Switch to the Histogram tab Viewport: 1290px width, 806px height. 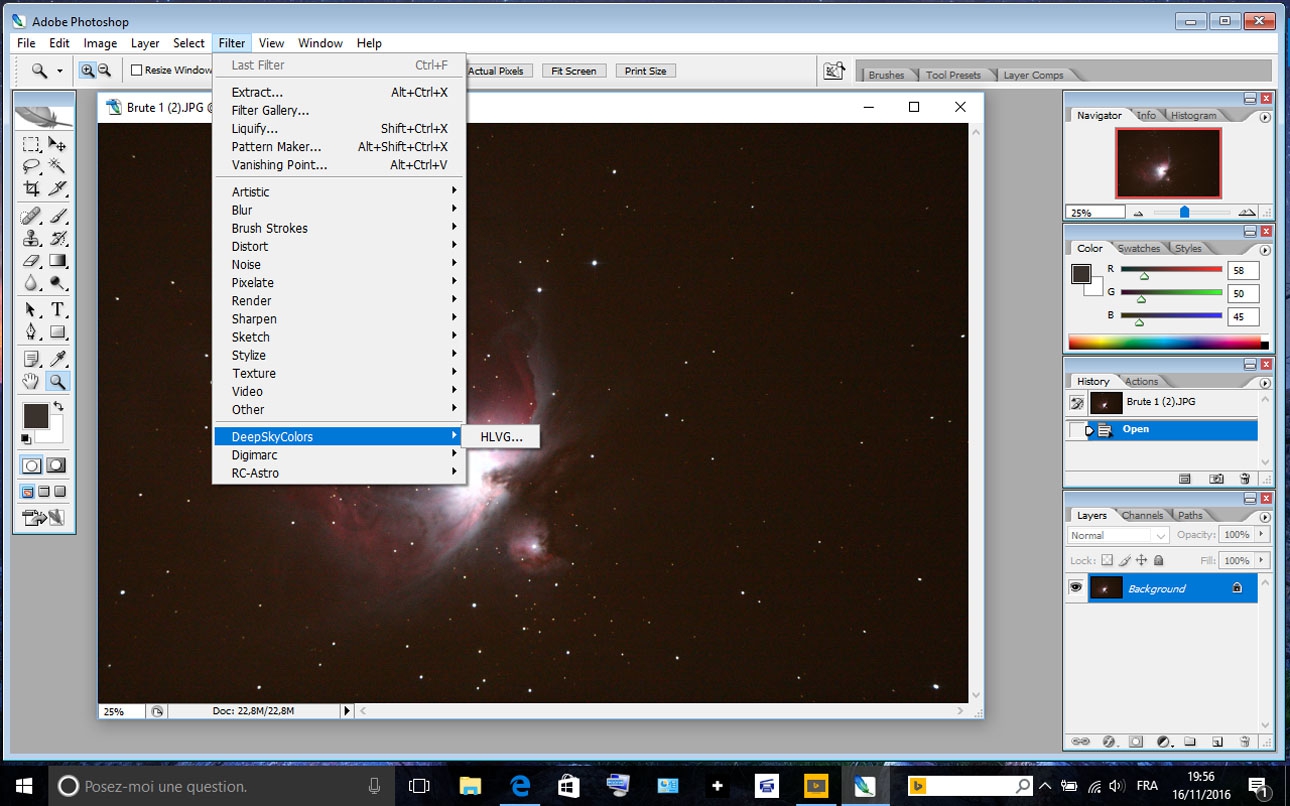1193,116
